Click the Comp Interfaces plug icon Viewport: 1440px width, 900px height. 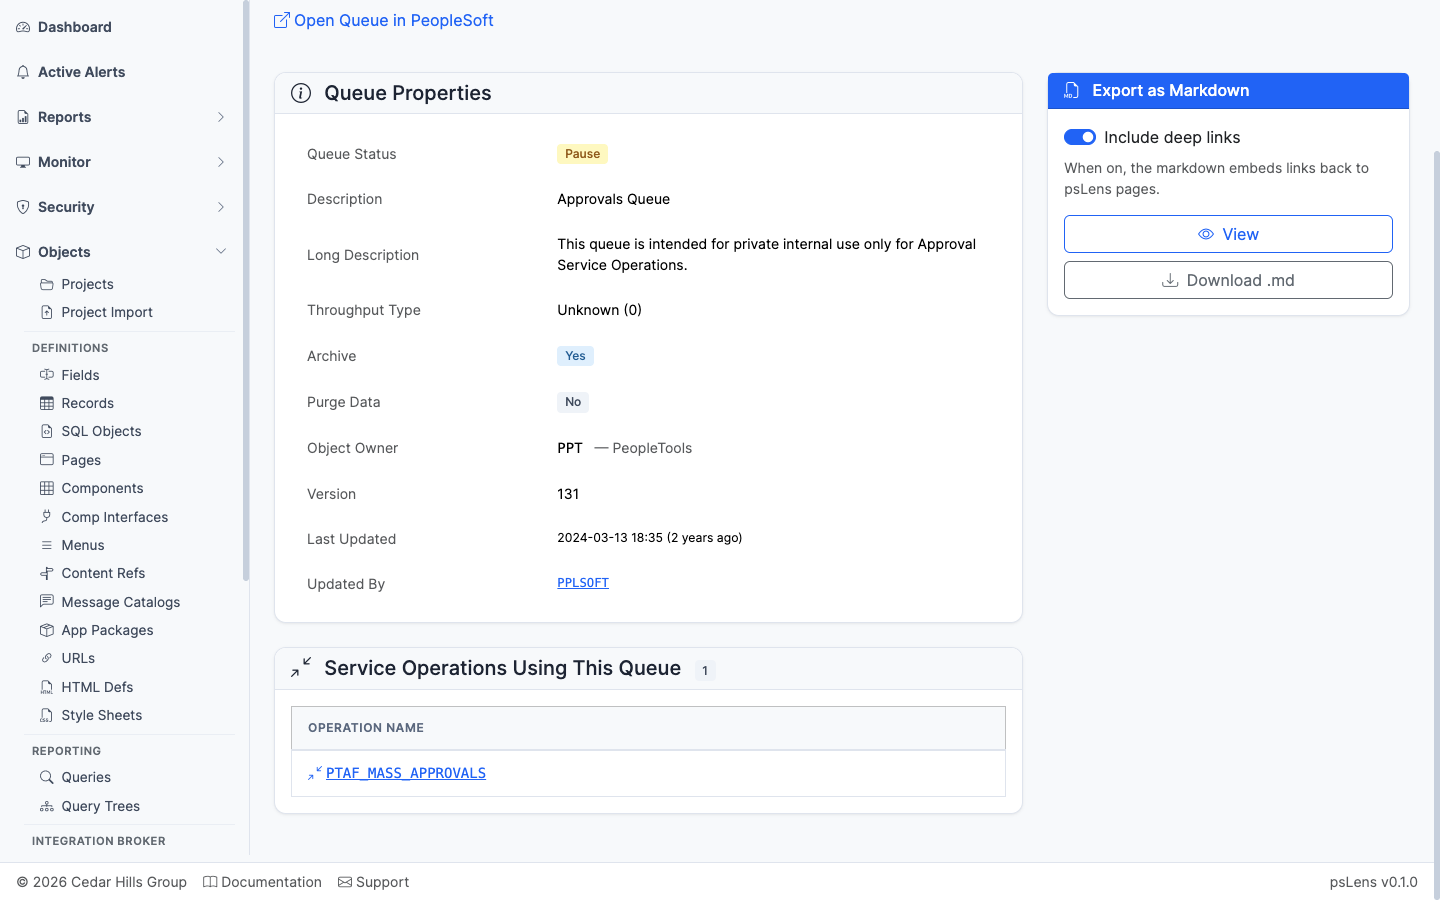coord(46,517)
